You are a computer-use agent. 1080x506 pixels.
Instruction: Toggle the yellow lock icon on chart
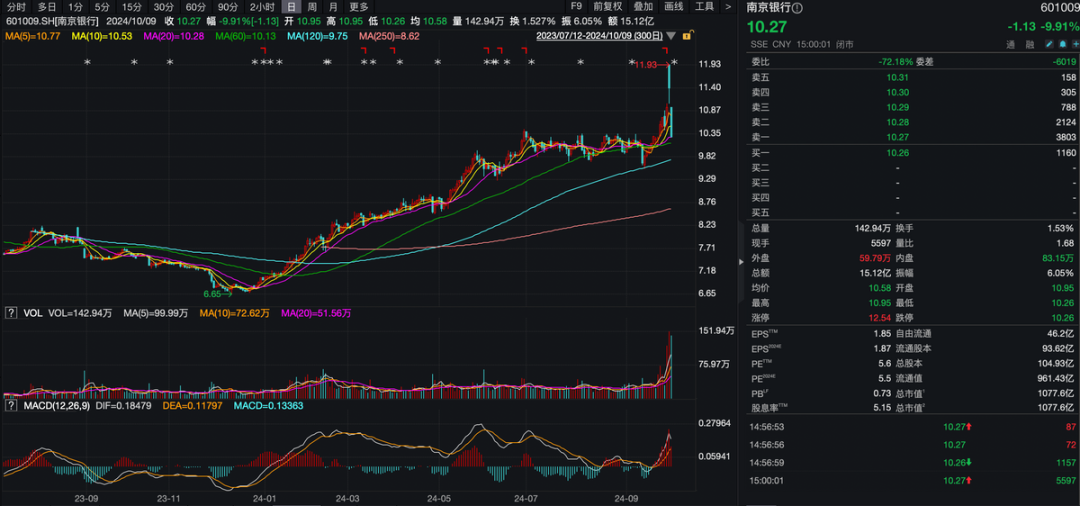tap(687, 35)
